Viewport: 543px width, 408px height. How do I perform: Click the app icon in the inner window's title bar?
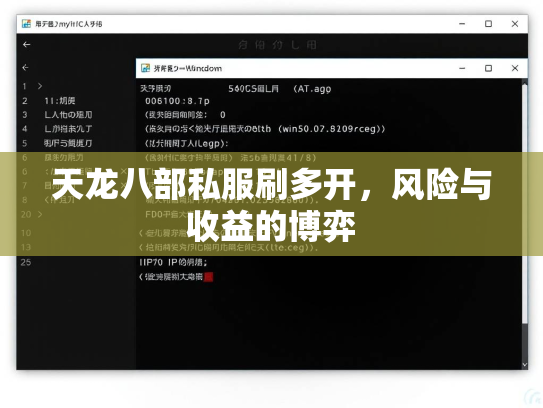[145, 68]
